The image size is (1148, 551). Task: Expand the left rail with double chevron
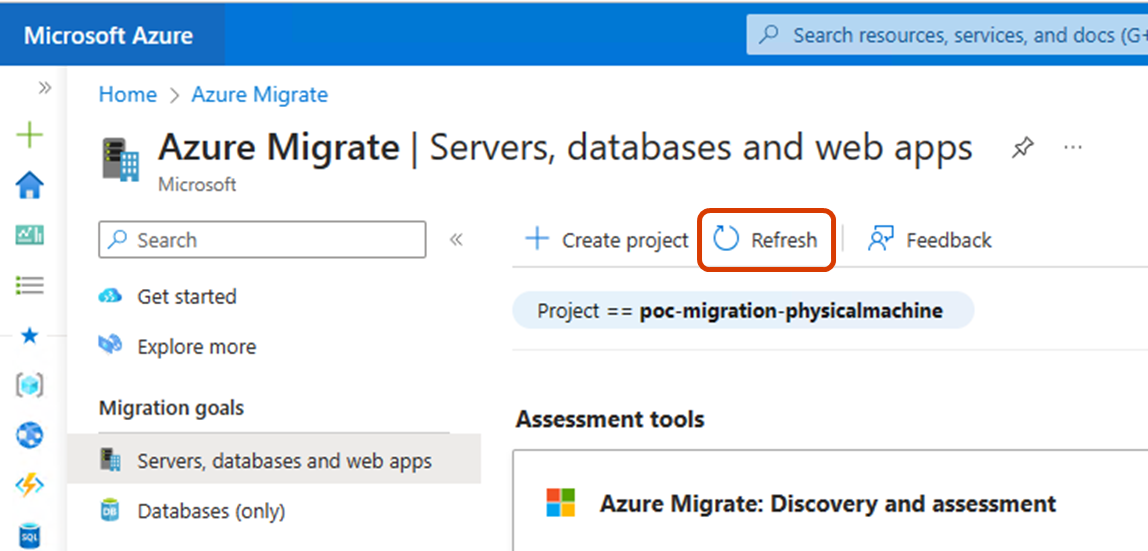pyautogui.click(x=45, y=88)
